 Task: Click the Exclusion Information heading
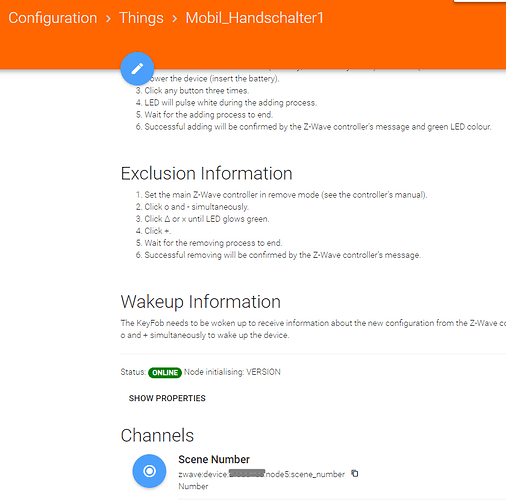[x=206, y=173]
